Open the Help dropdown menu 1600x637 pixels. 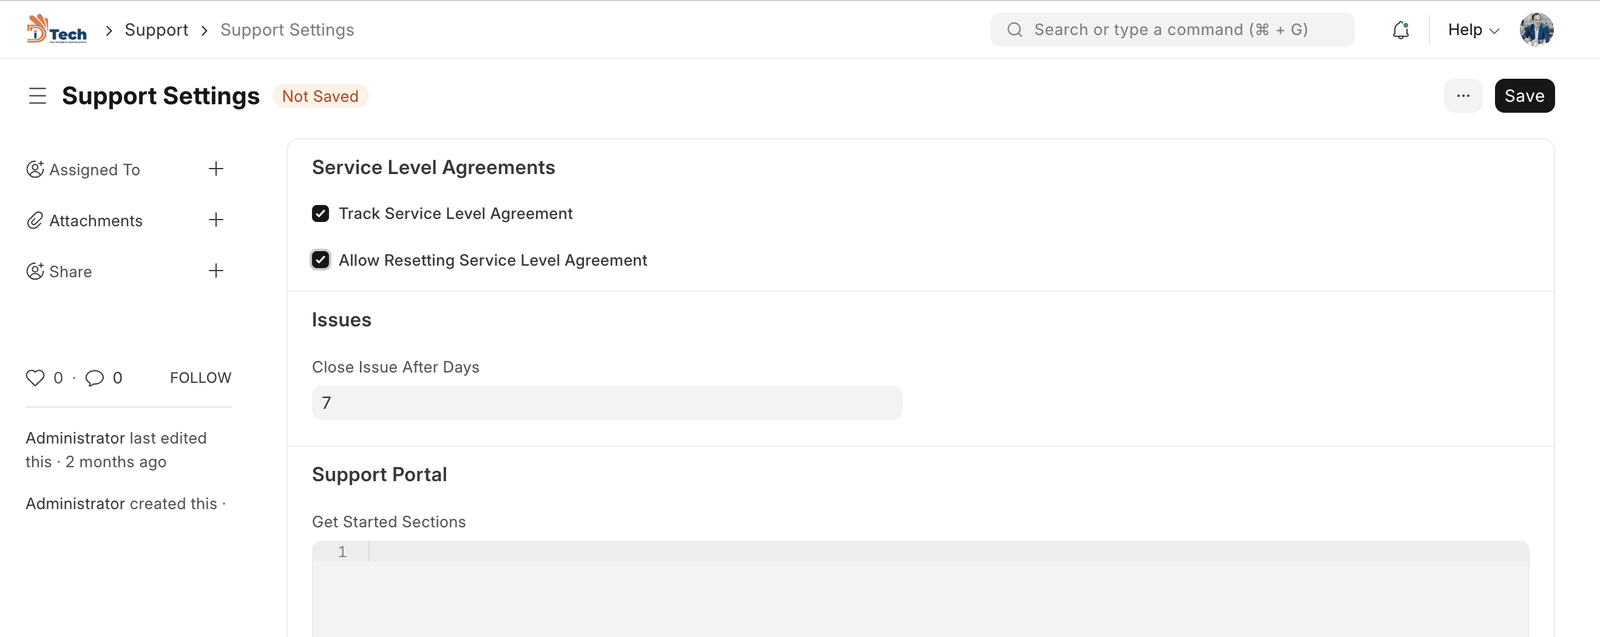1473,30
